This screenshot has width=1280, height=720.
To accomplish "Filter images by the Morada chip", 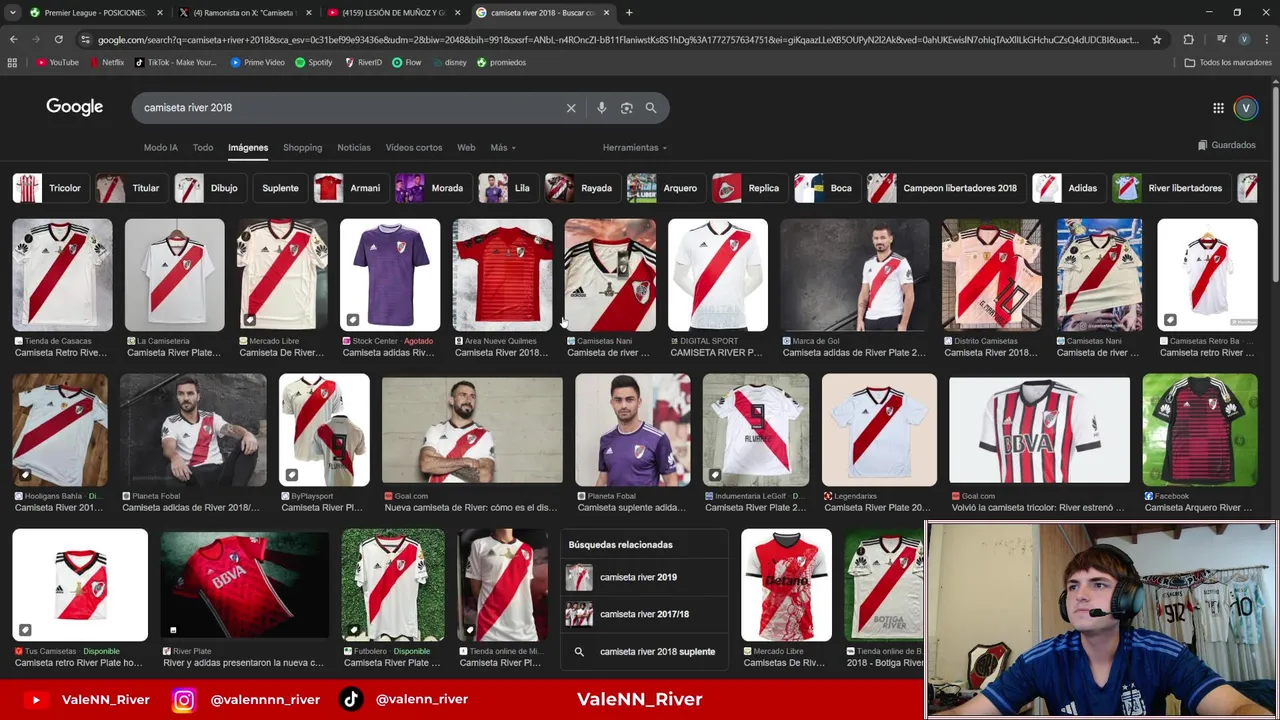I will 432,188.
